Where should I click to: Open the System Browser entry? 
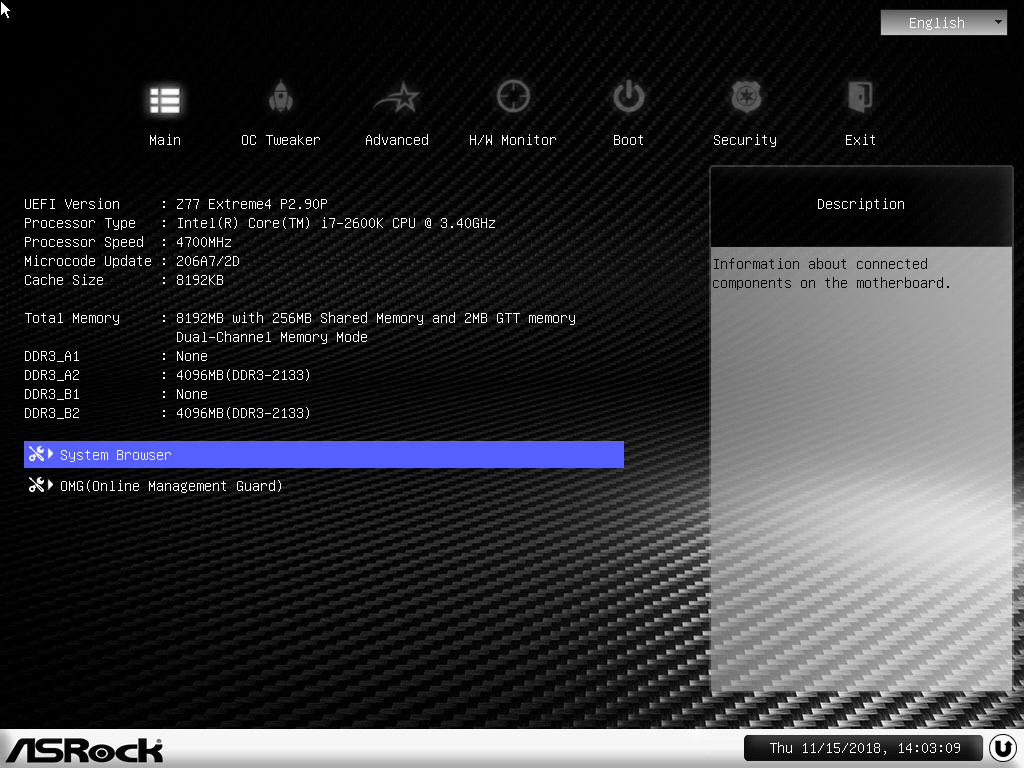(x=324, y=455)
